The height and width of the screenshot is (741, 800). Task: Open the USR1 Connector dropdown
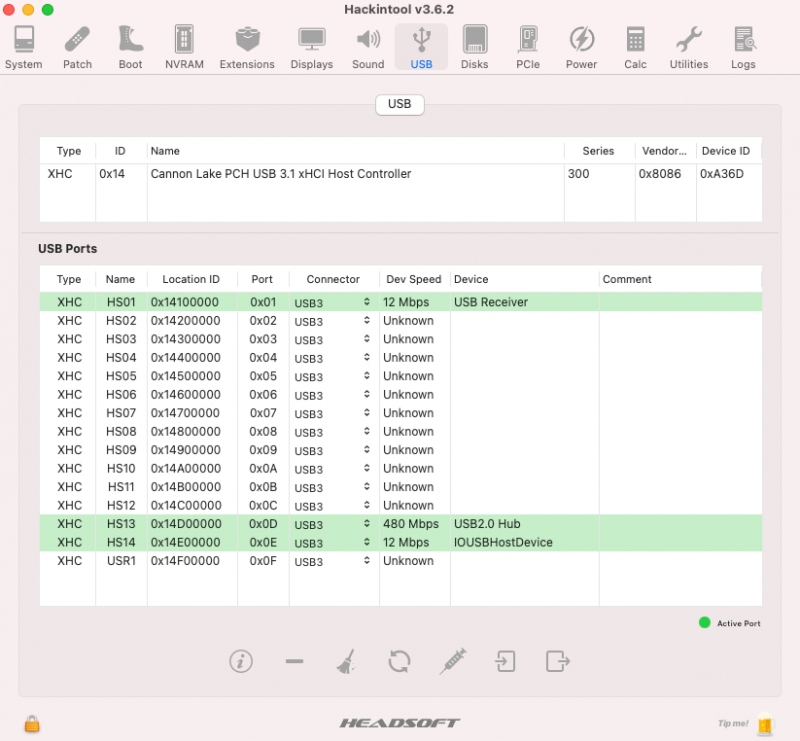333,562
